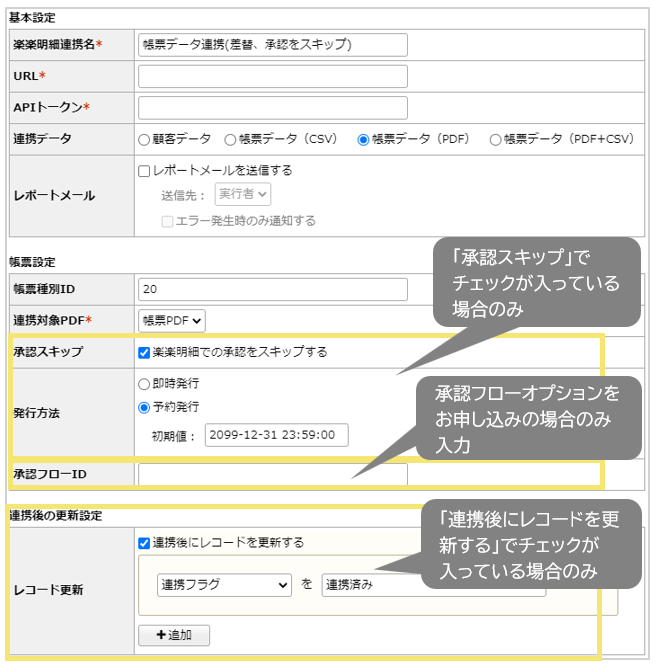
Task: Tick エラー発生時のみ通知する checkbox
Action: 168,220
